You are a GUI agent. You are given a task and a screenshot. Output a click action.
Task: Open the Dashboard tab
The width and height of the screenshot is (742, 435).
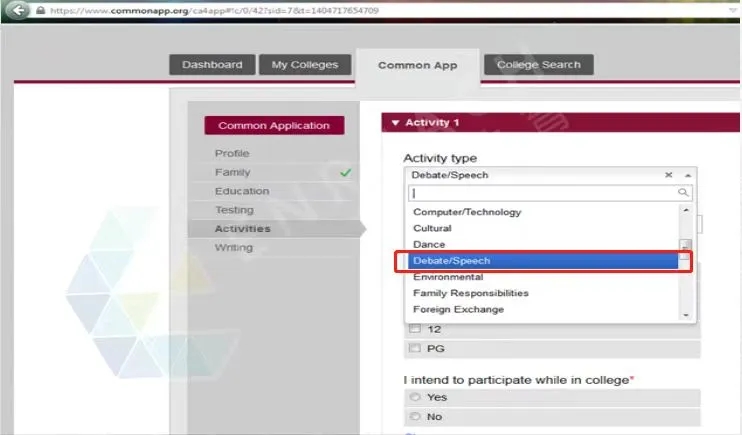(x=212, y=64)
